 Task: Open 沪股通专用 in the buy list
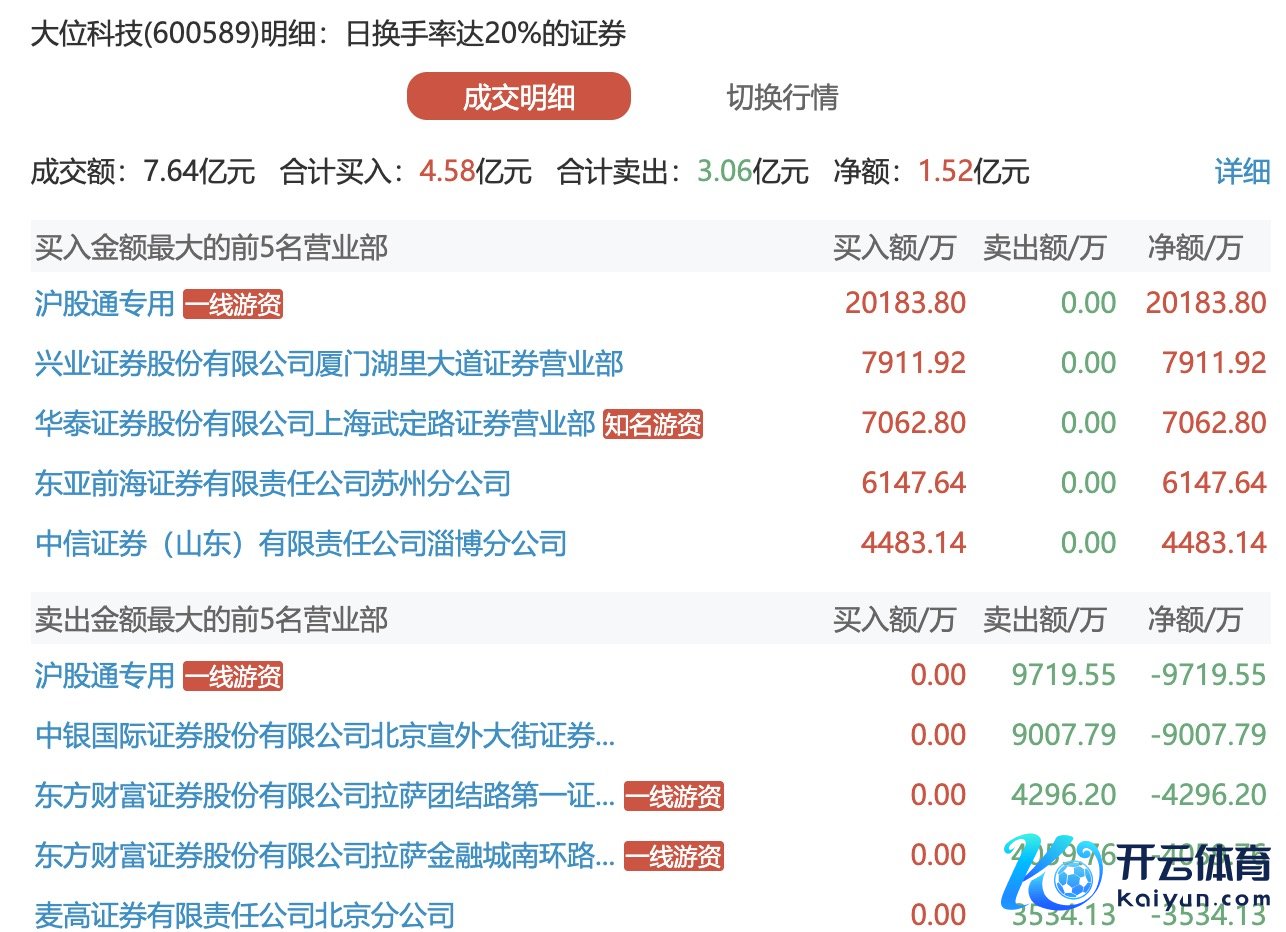105,303
